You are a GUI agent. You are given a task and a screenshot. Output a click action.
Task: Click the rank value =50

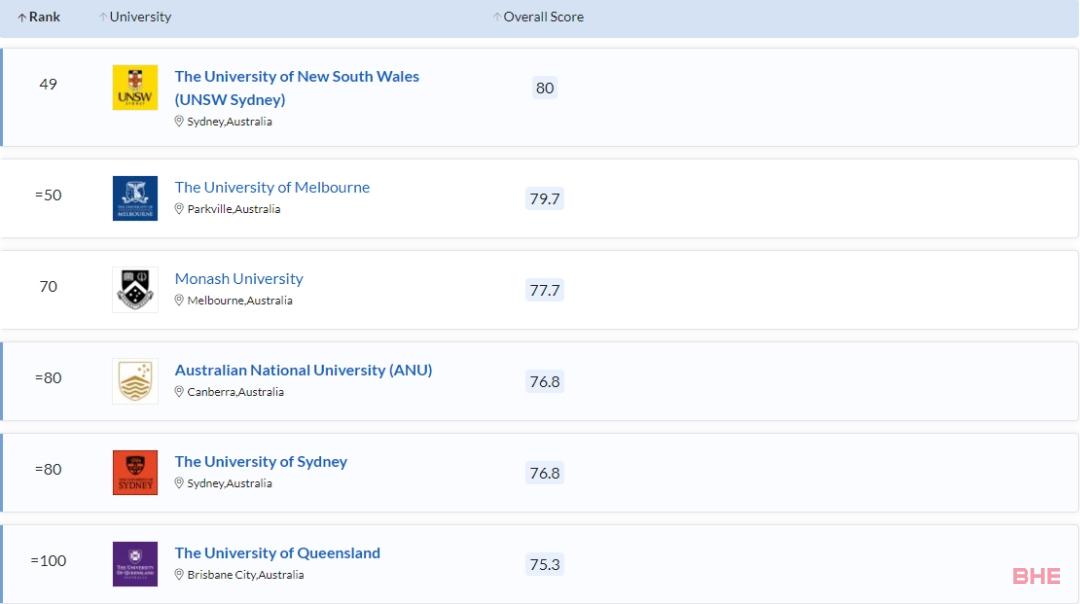(x=48, y=195)
